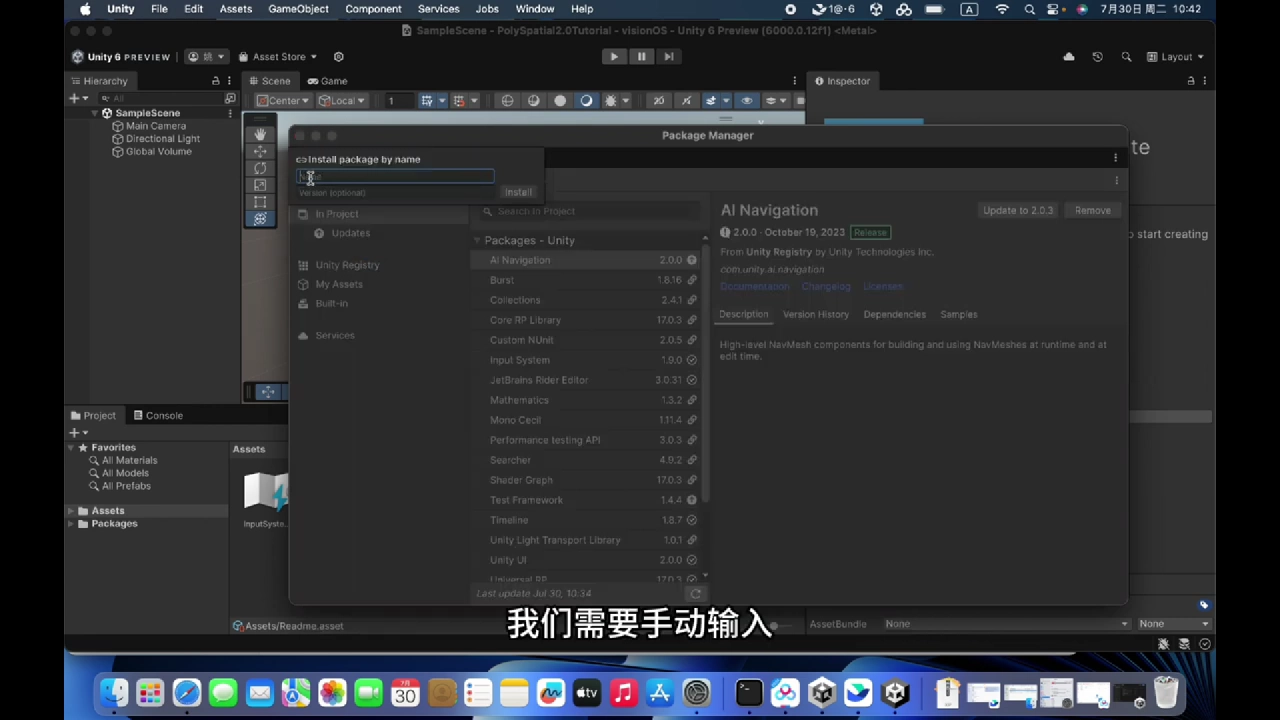1280x720 pixels.
Task: Collapse the Favorites folder arrow
Action: pos(71,448)
